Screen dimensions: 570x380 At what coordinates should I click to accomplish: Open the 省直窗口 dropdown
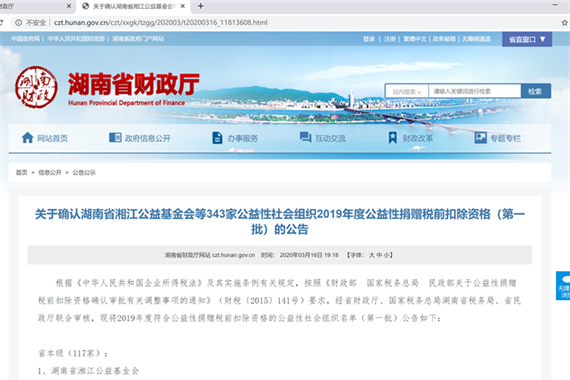[x=527, y=39]
